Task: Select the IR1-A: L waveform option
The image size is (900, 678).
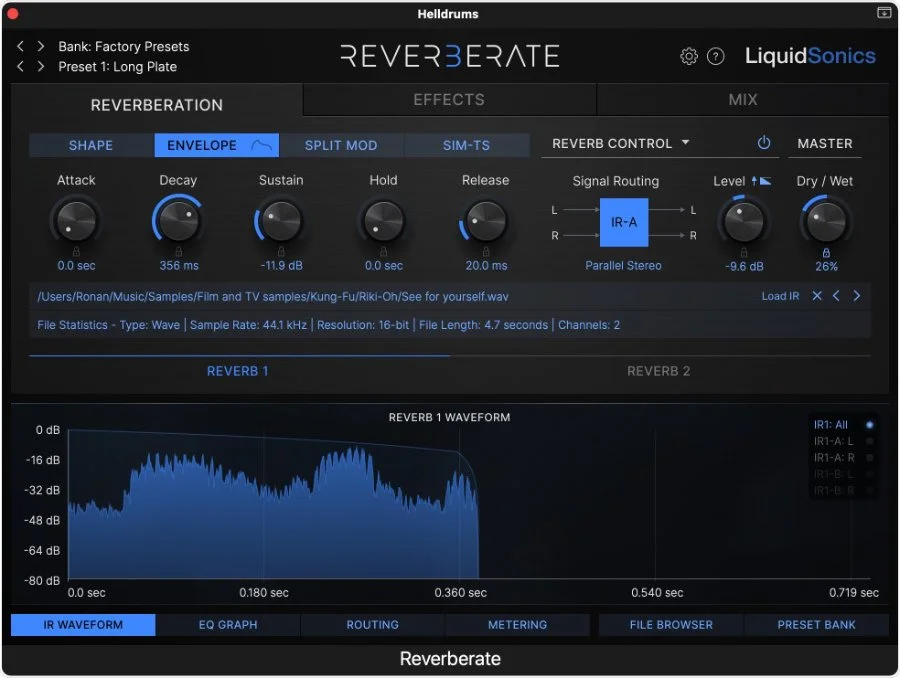Action: 843,441
